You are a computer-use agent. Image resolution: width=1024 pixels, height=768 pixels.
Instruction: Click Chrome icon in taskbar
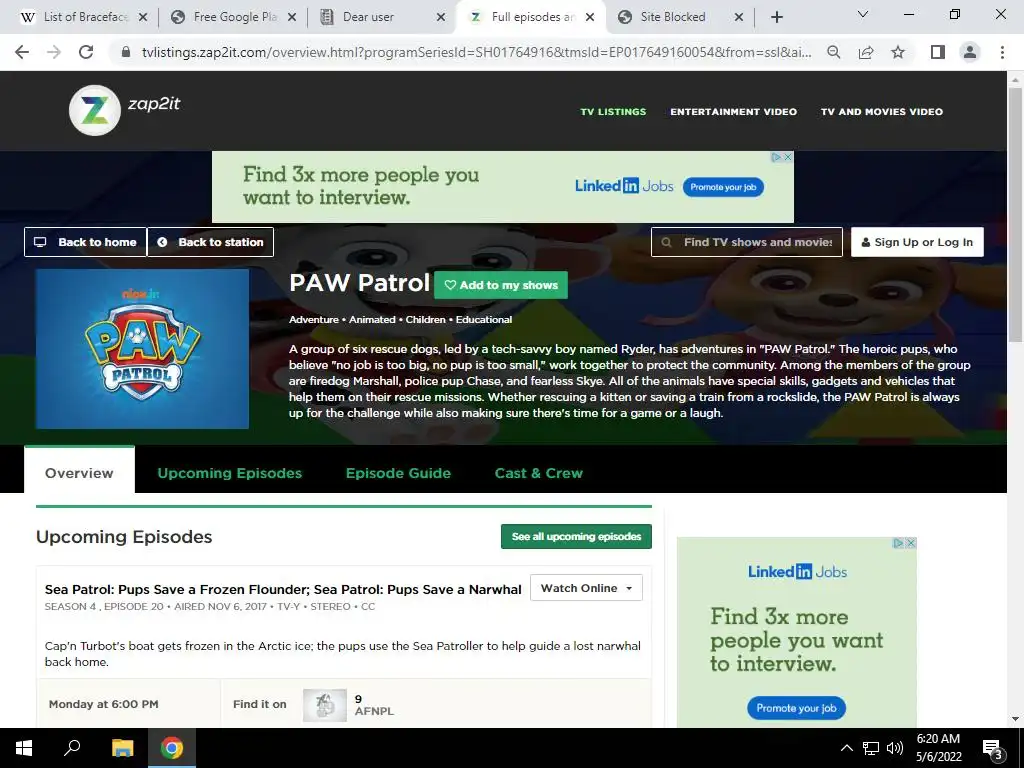tap(172, 748)
